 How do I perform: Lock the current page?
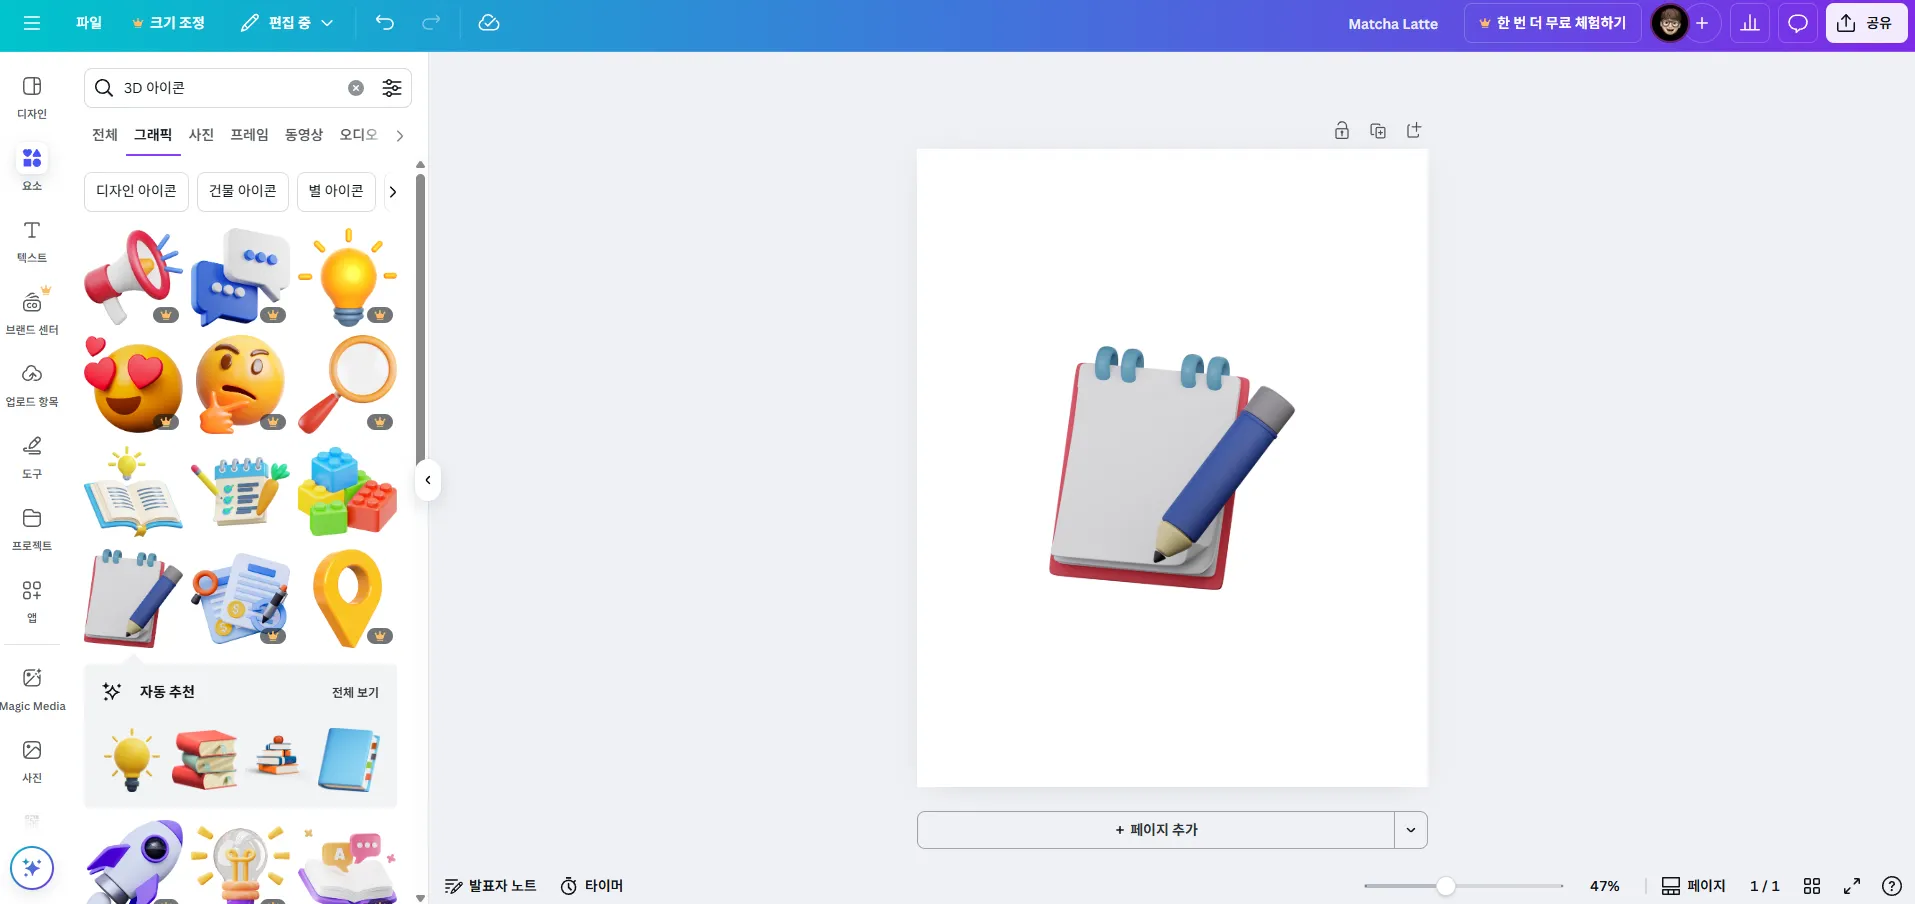(1342, 131)
